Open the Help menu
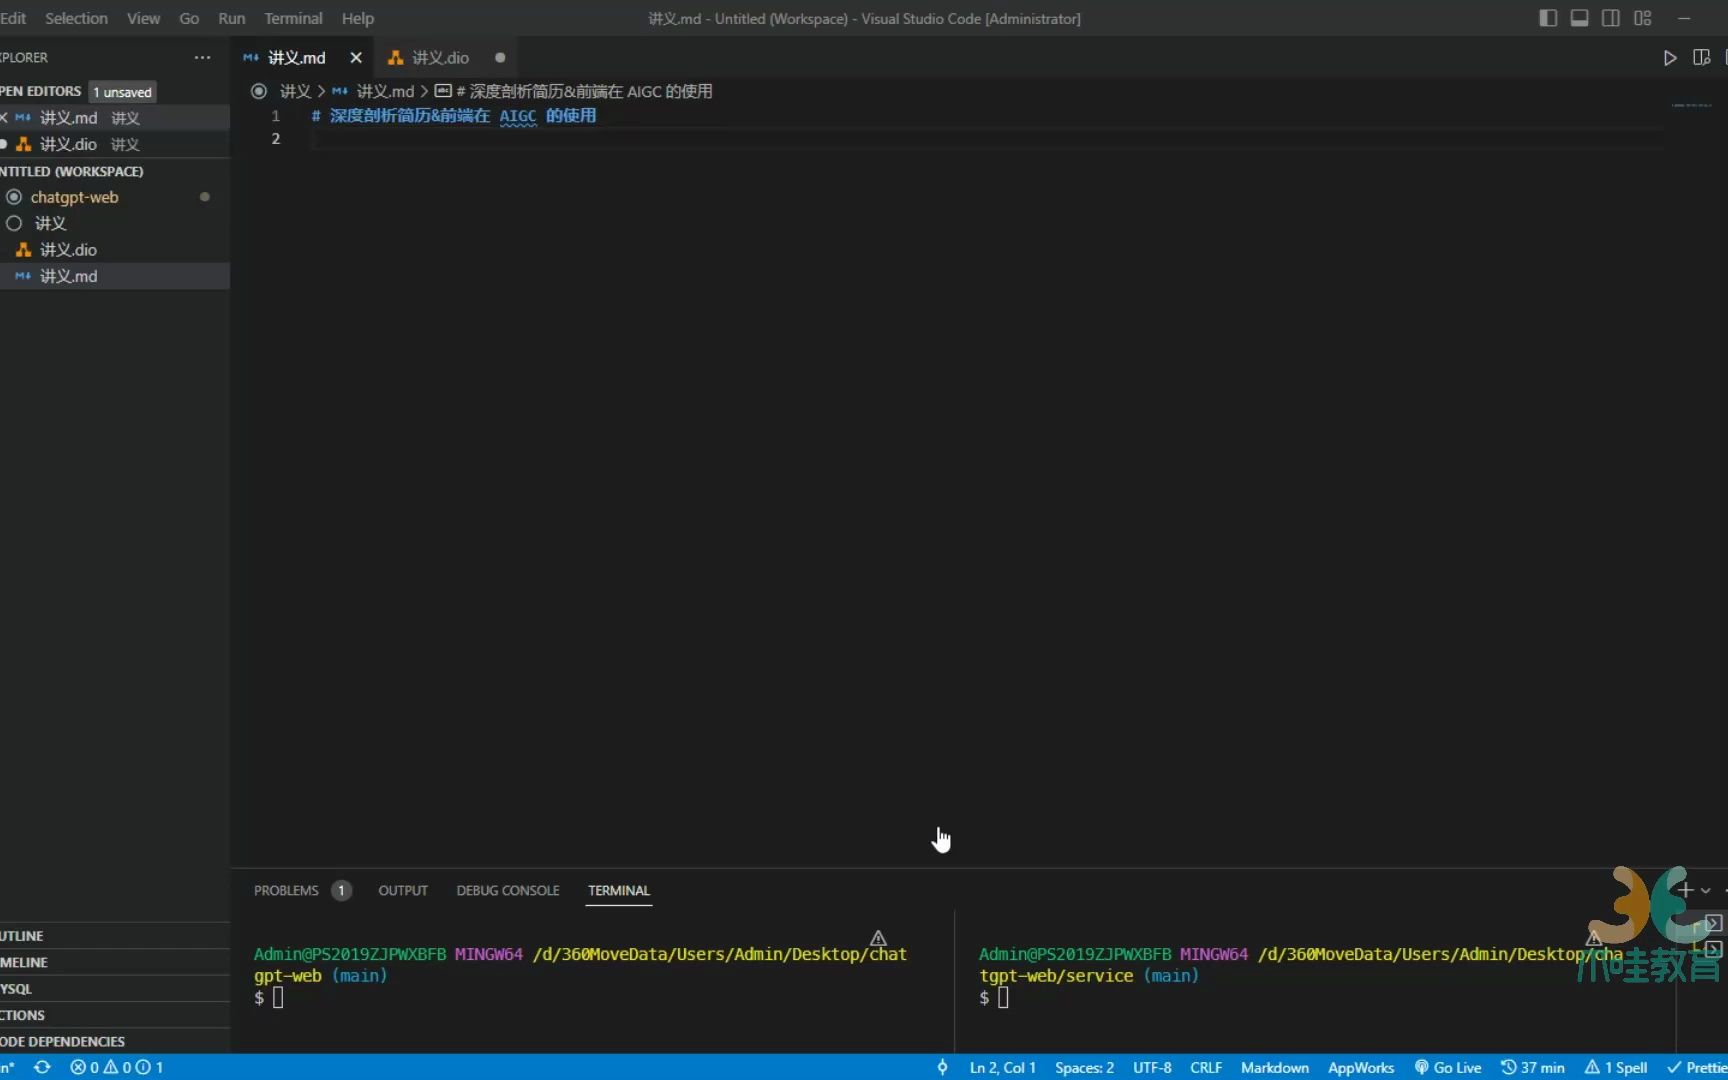 (358, 18)
